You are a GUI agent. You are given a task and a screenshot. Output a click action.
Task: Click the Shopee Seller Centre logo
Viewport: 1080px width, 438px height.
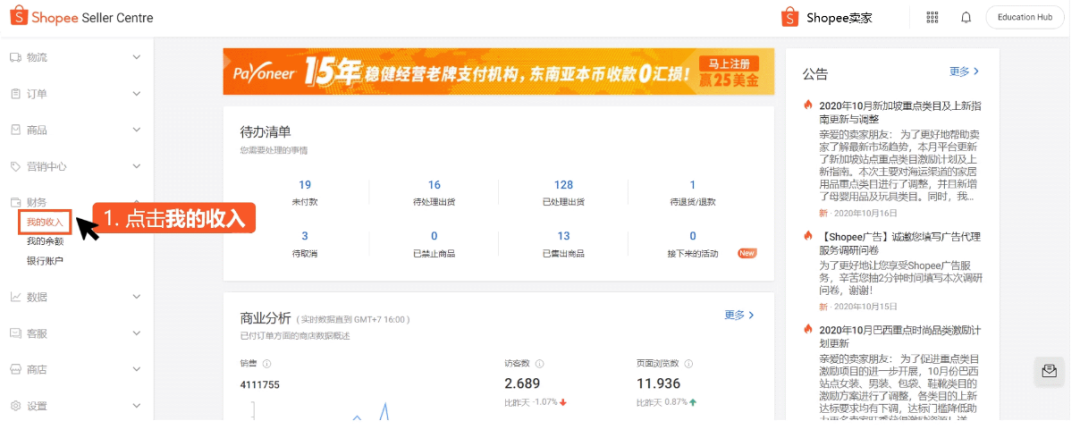click(x=81, y=17)
